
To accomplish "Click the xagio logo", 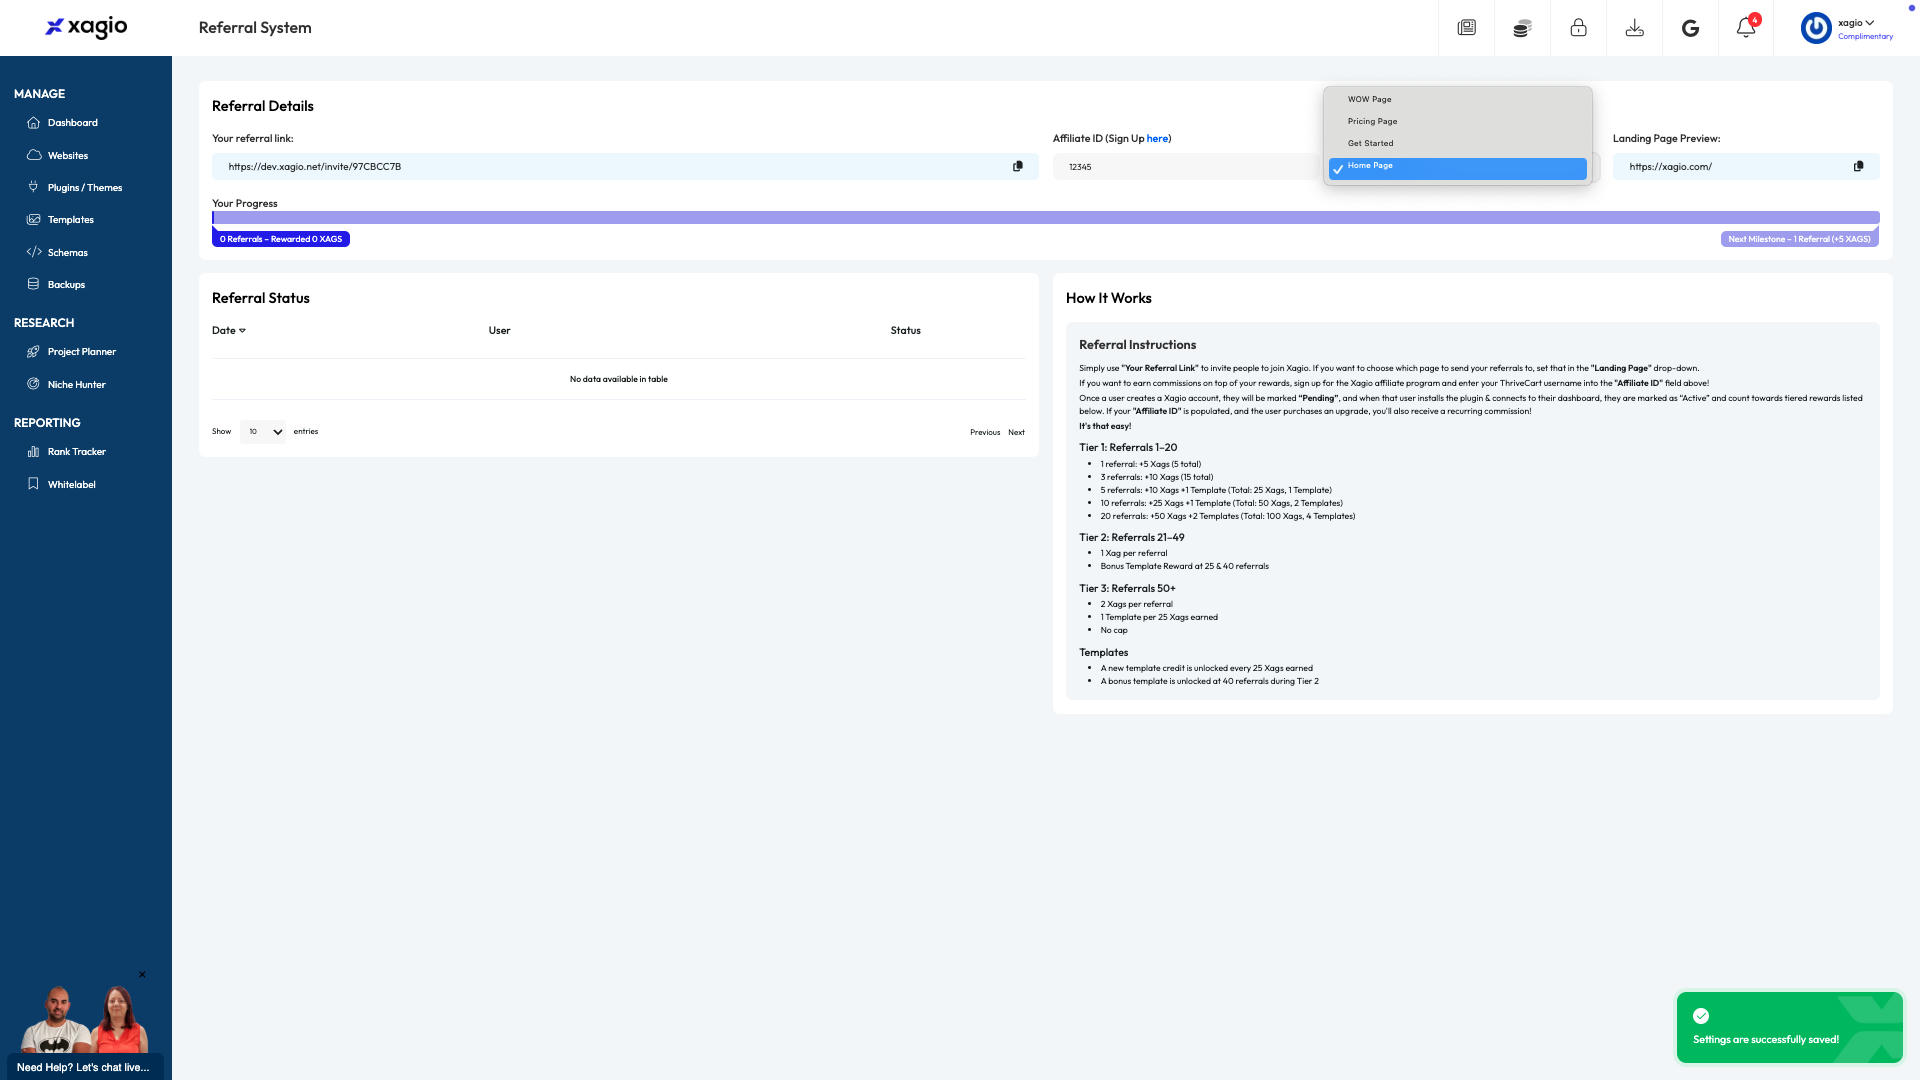I will pos(86,27).
